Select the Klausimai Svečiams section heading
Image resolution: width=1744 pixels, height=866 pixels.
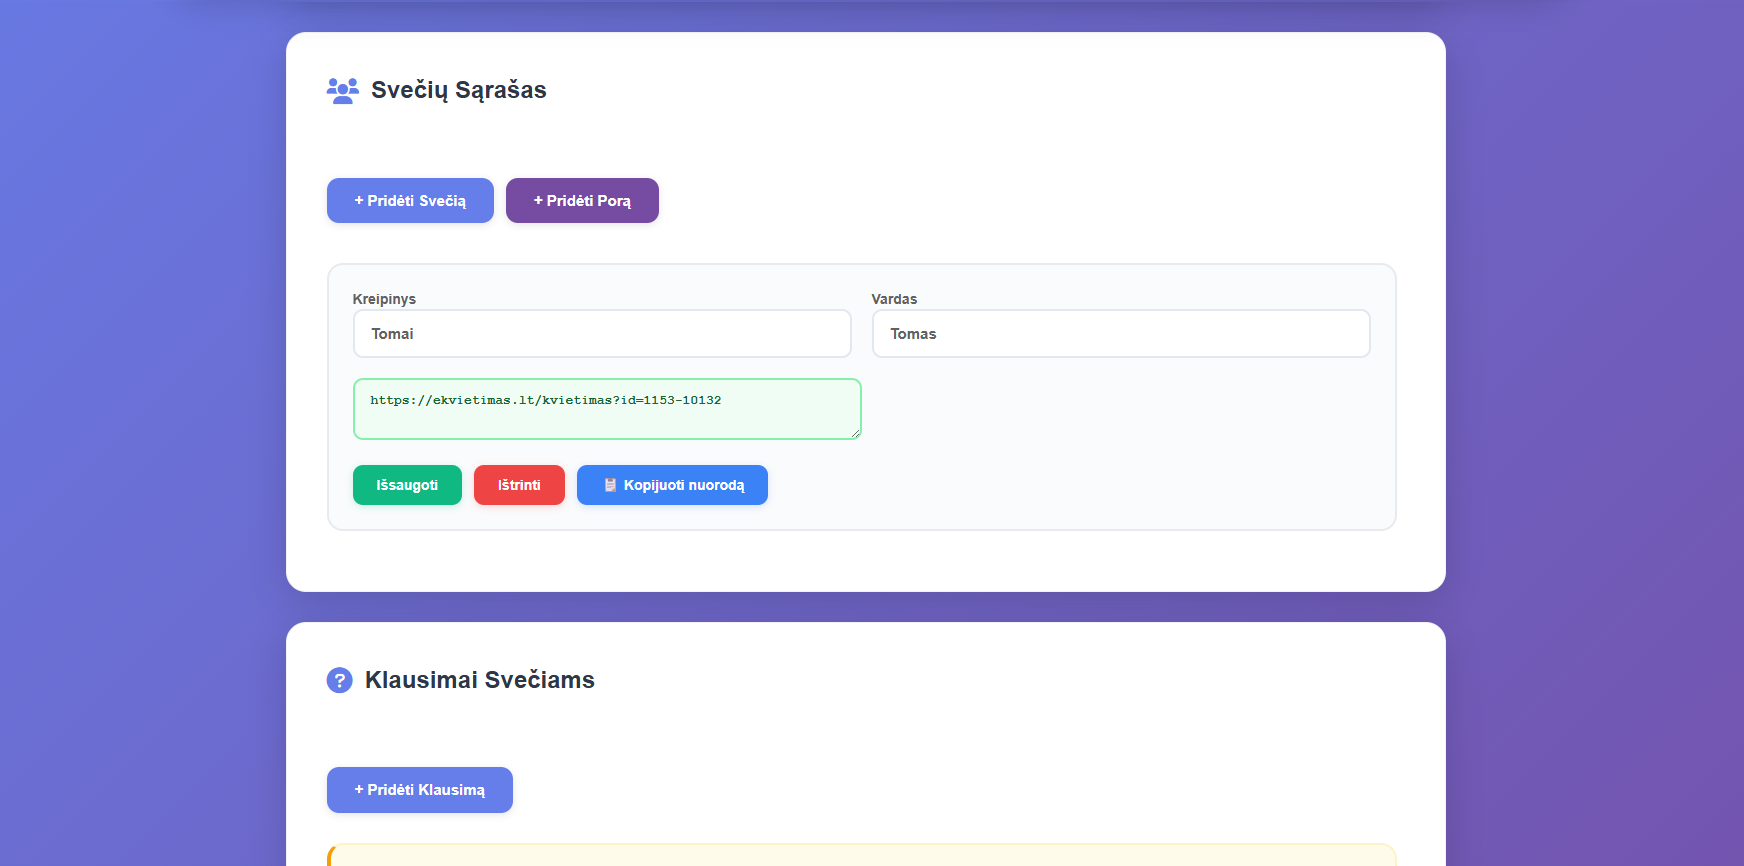click(x=479, y=680)
